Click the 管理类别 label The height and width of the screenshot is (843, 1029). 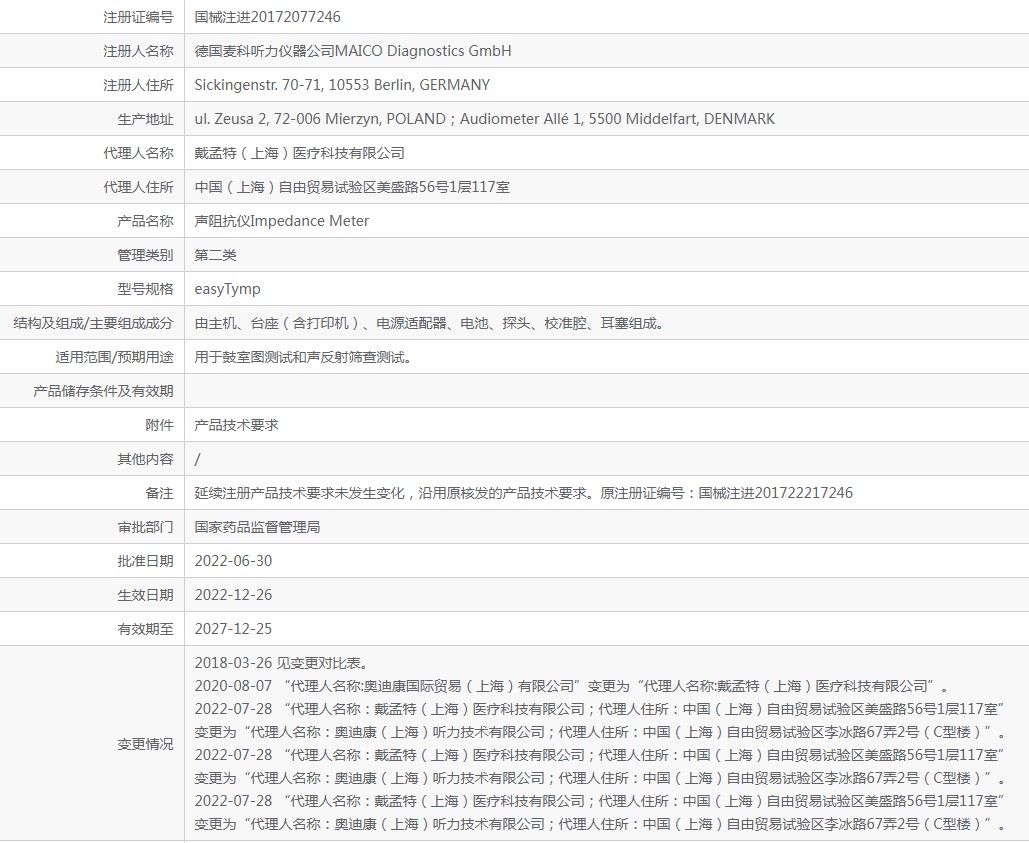pyautogui.click(x=145, y=255)
